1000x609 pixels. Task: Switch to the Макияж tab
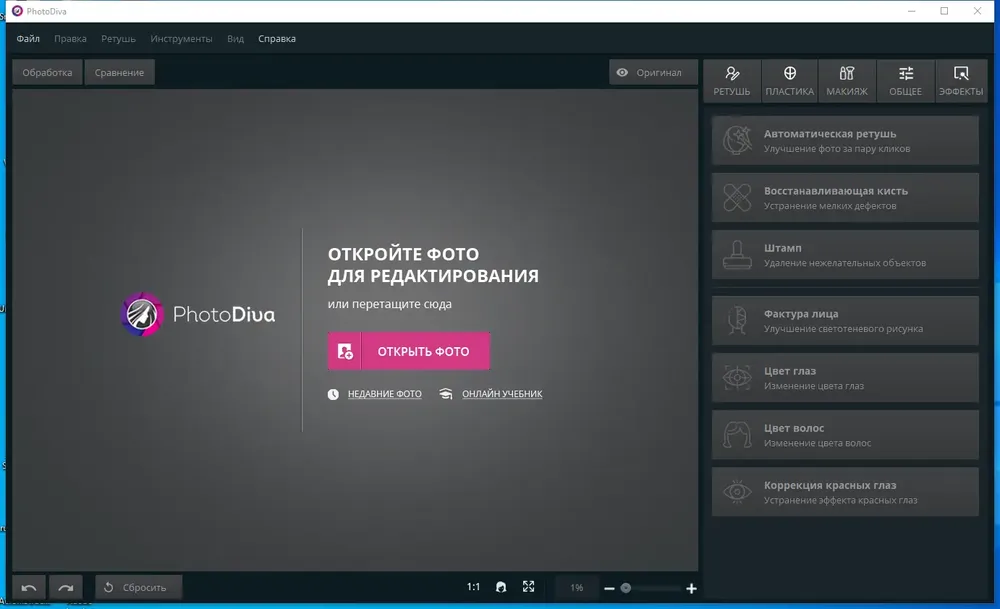click(x=847, y=80)
